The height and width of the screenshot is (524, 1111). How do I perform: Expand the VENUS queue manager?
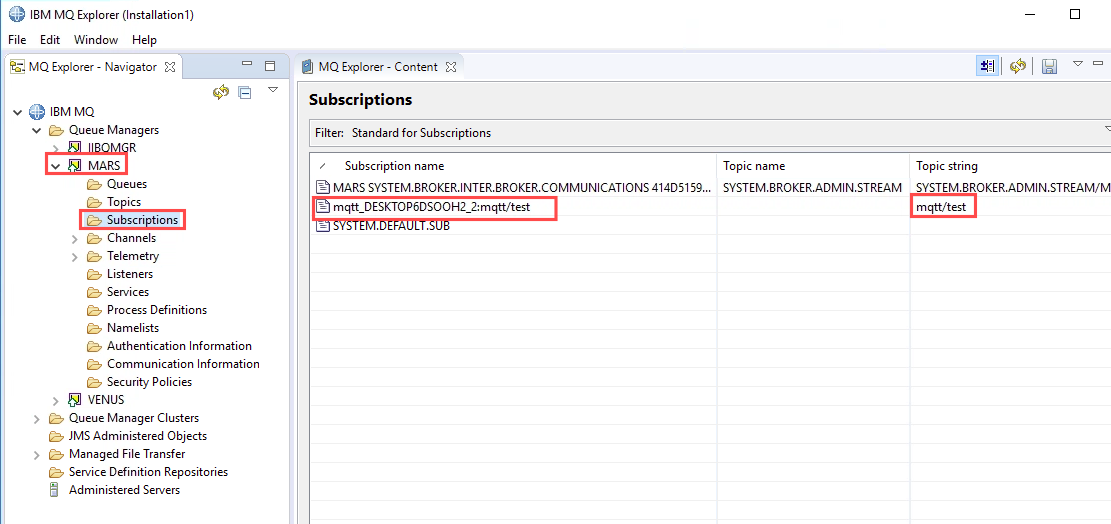[x=56, y=401]
